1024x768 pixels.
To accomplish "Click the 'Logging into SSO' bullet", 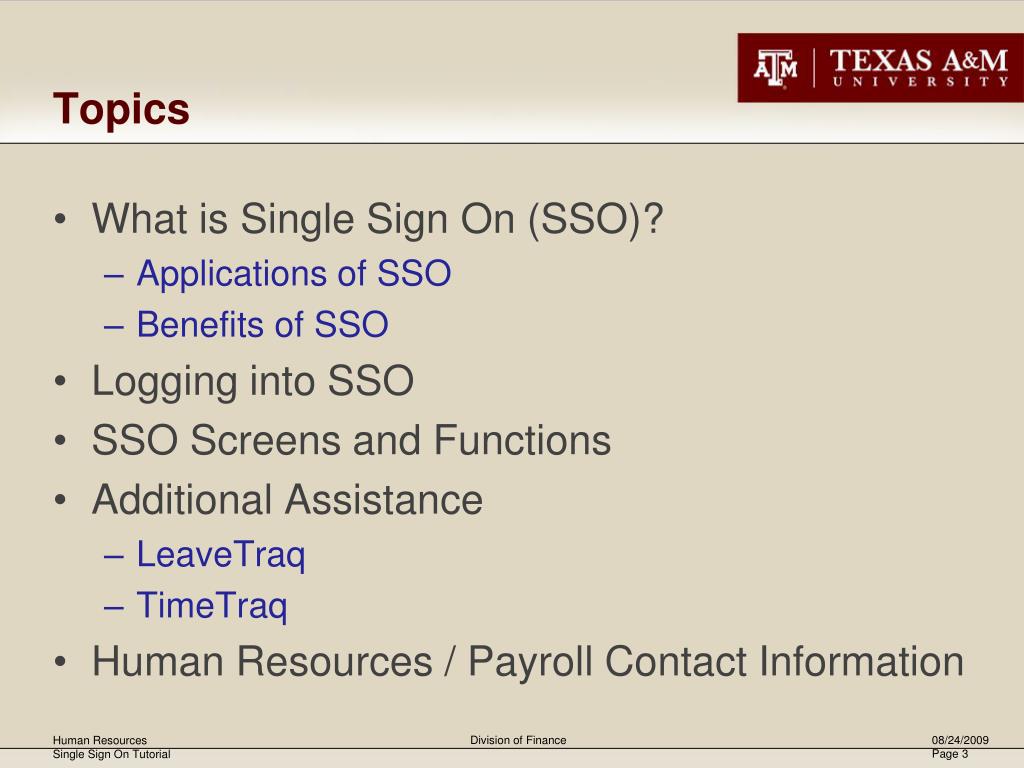I will pos(253,381).
